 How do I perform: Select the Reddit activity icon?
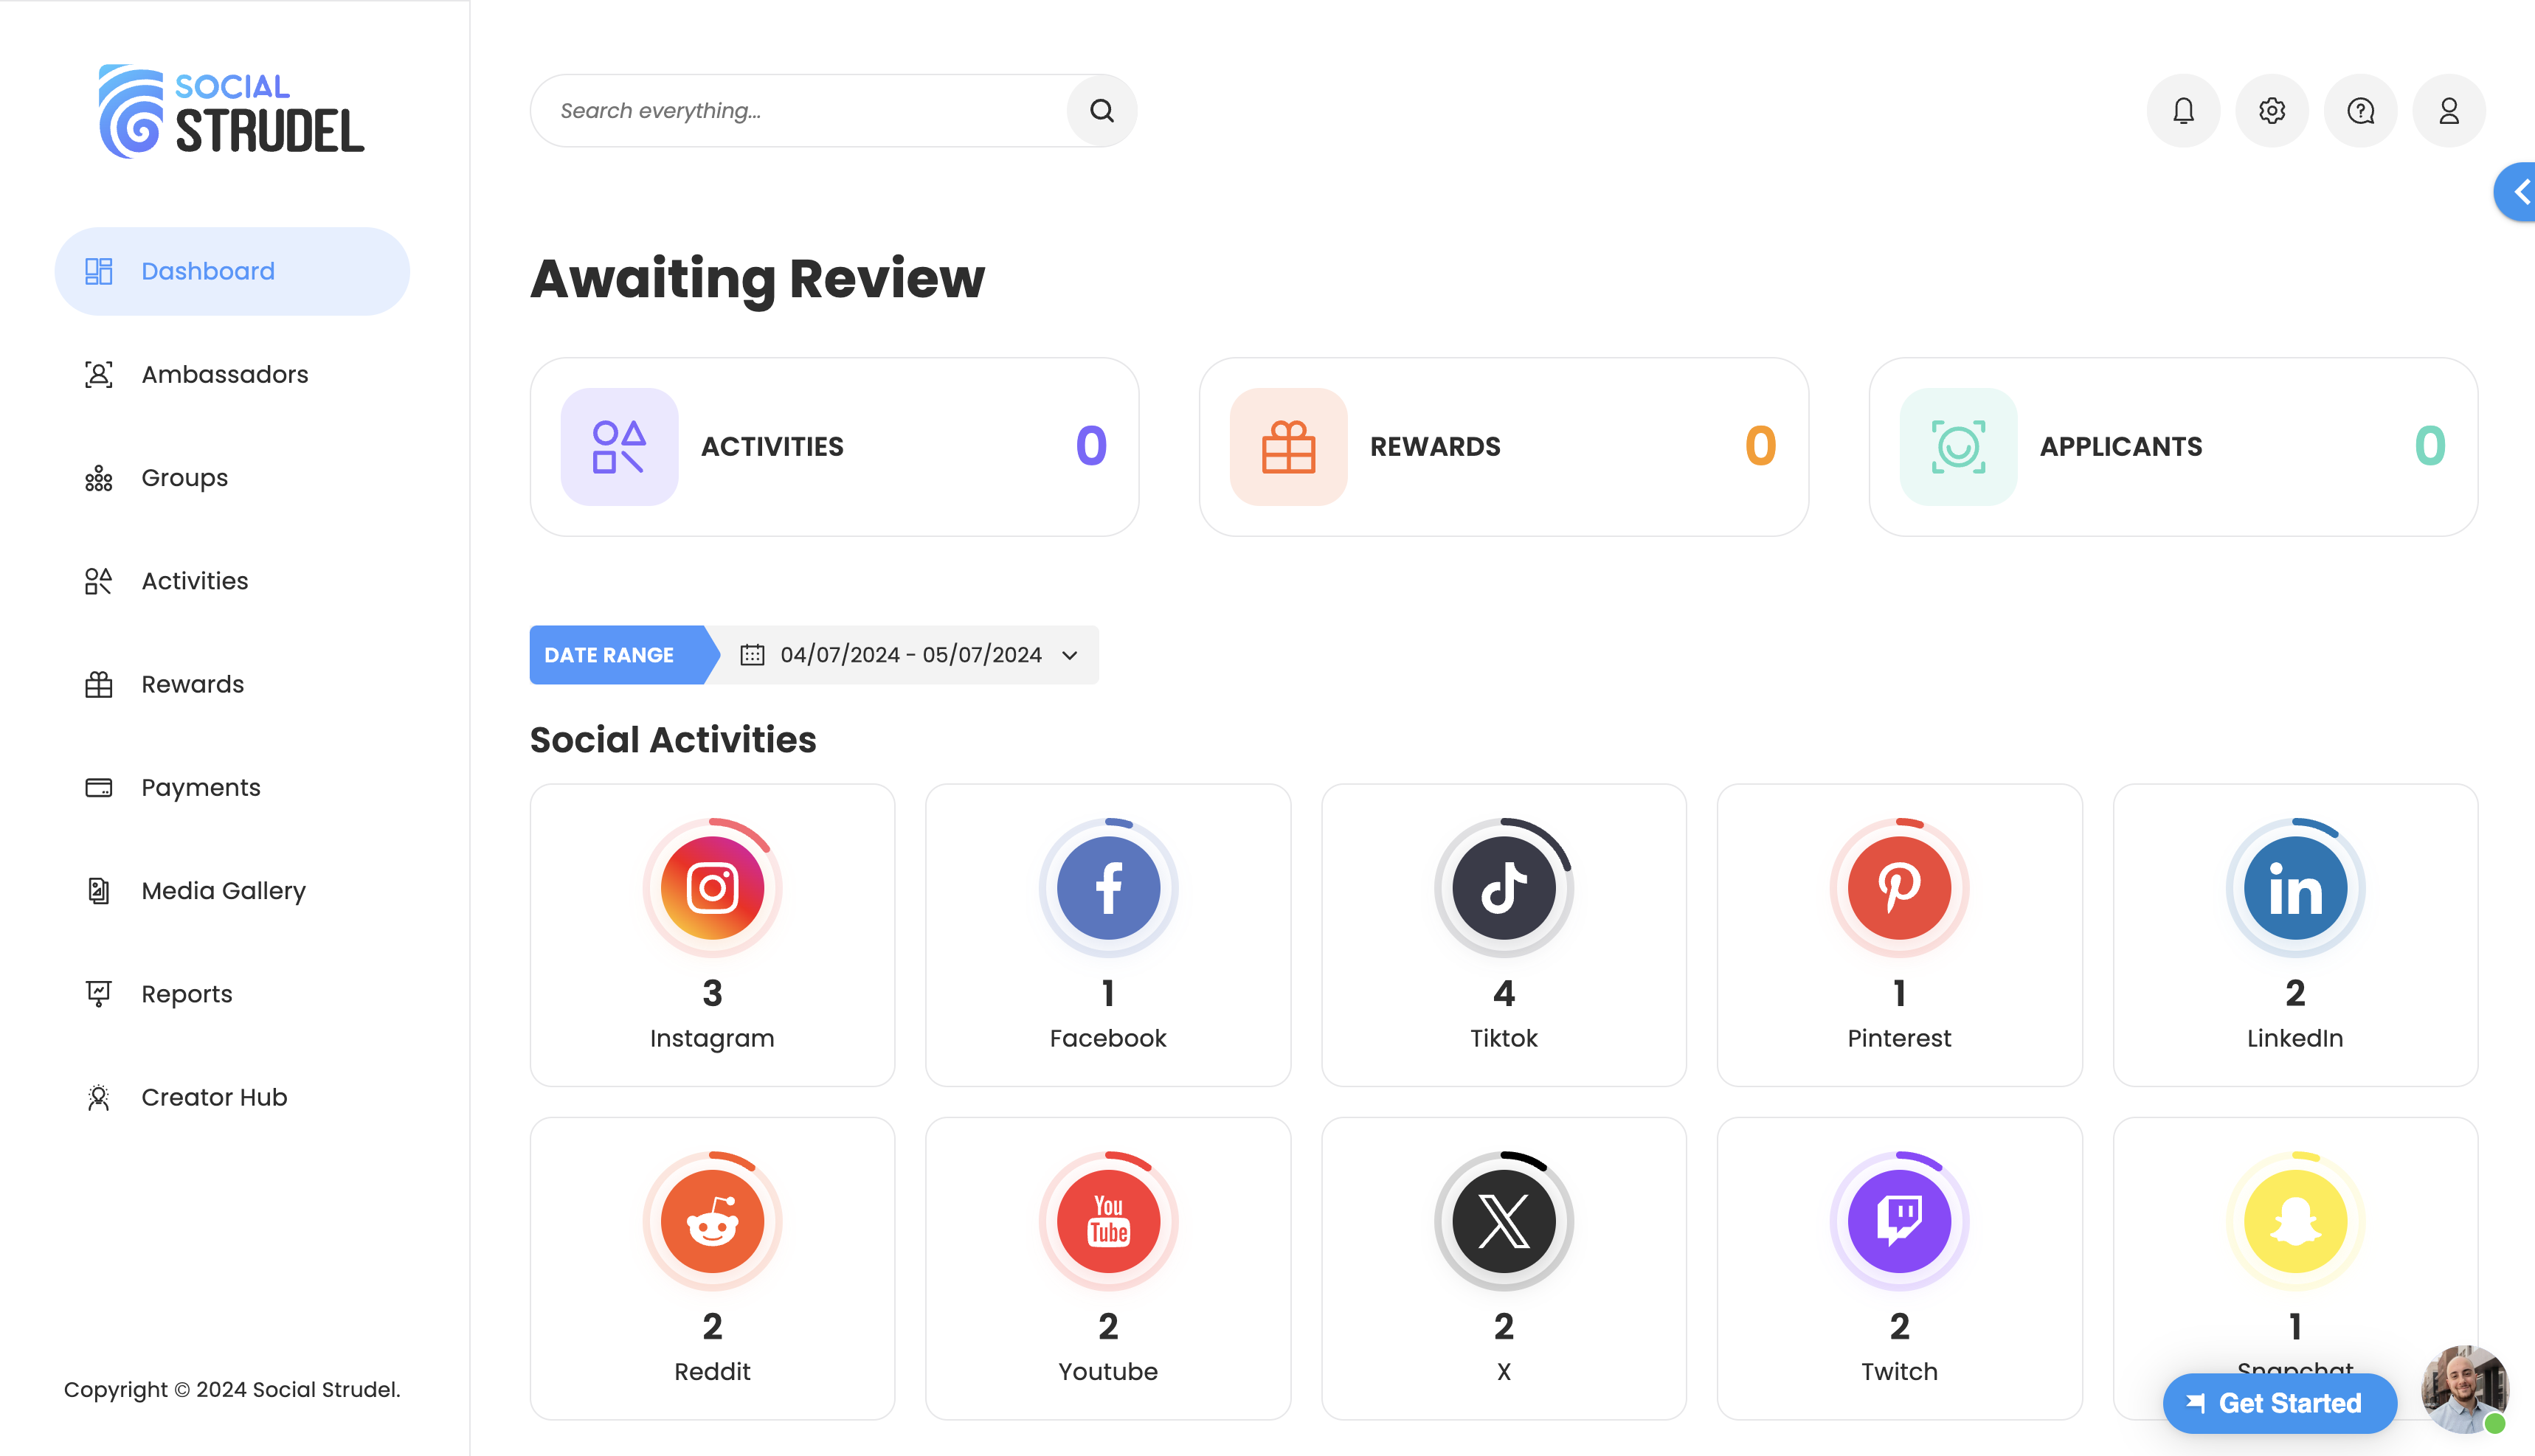tap(712, 1221)
